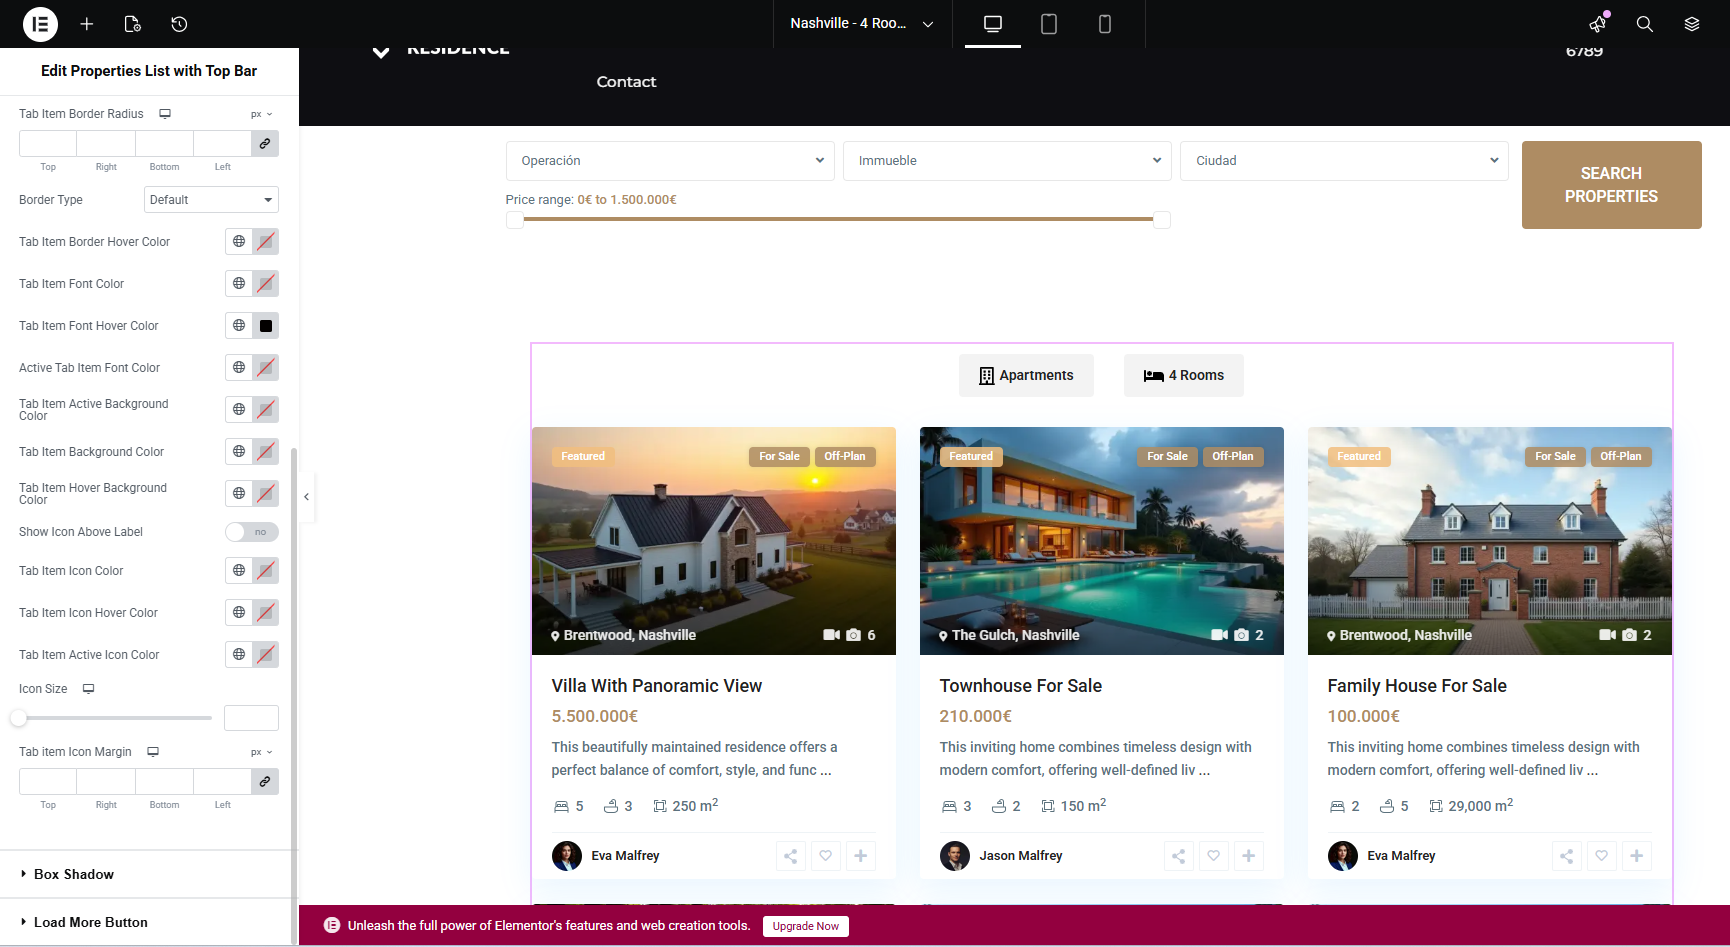Click the Add Element plus icon
1730x947 pixels.
(87, 24)
